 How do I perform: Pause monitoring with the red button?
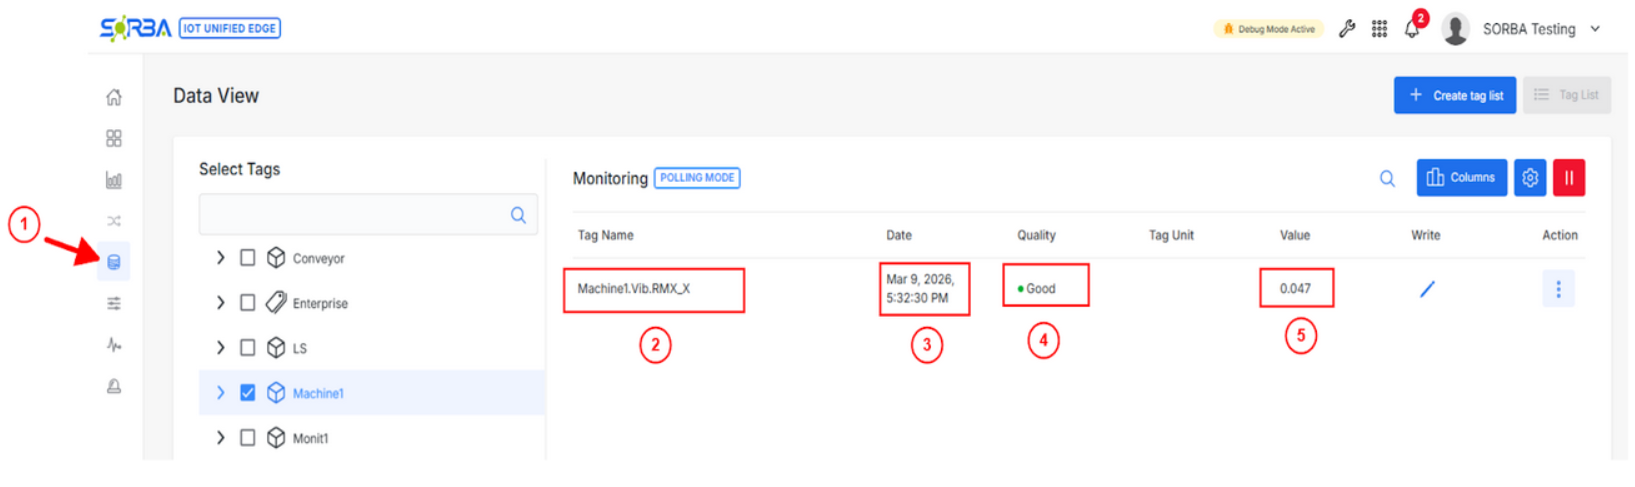tap(1568, 178)
